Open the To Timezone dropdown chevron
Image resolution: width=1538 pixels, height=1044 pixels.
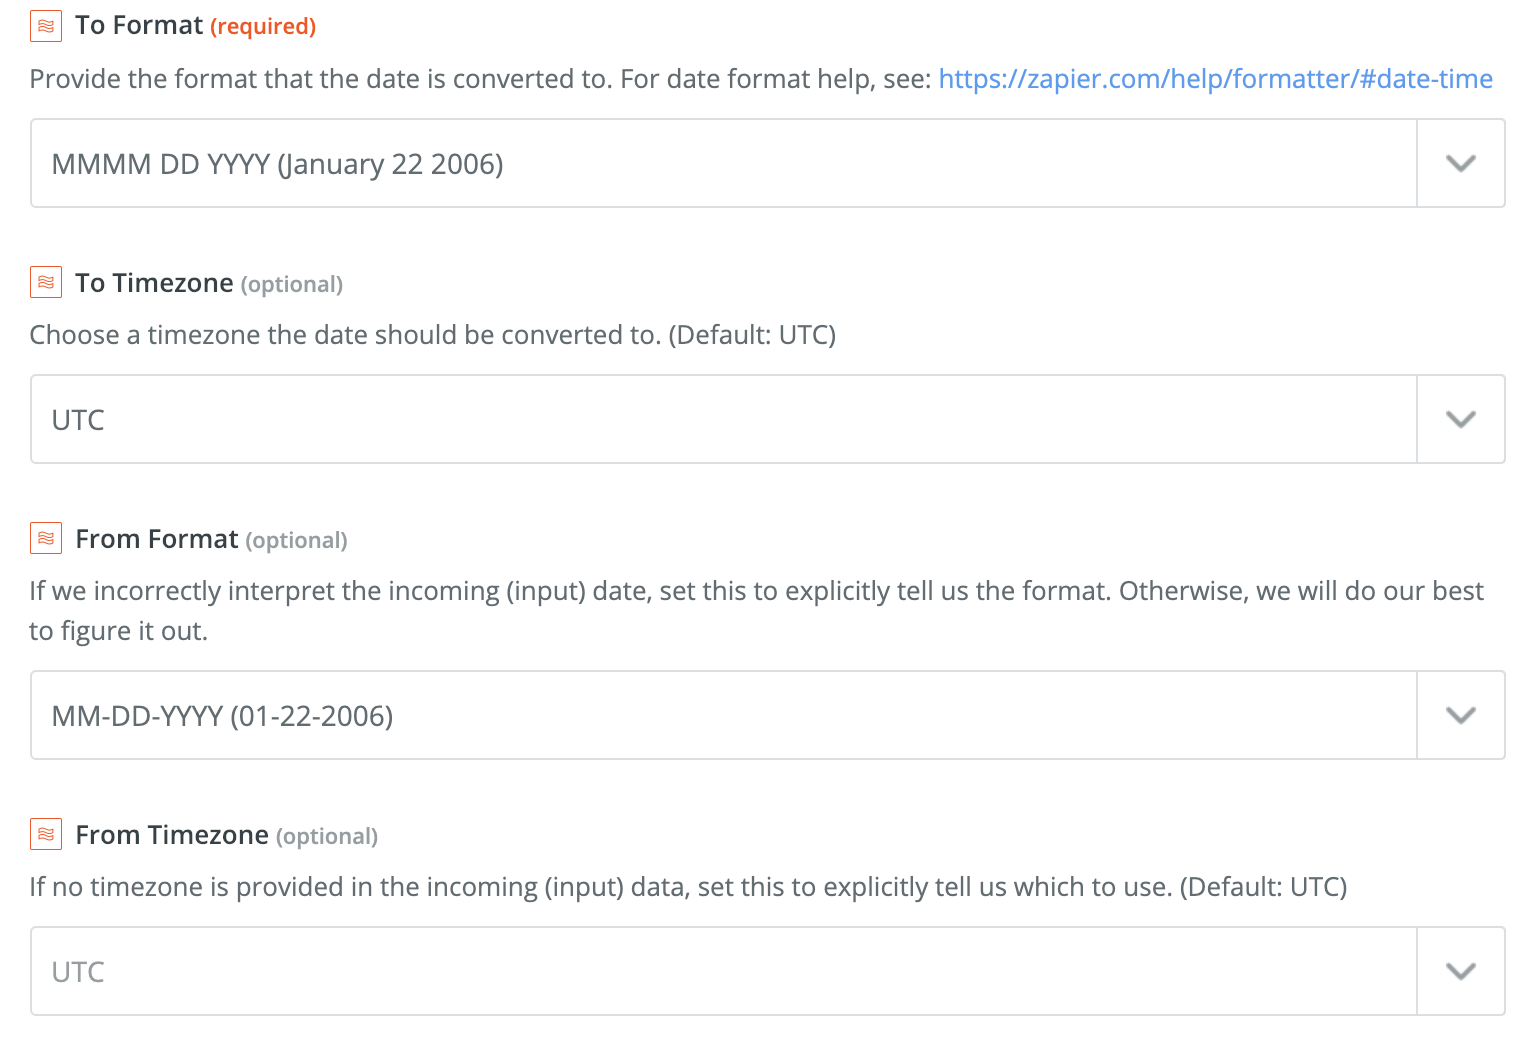[x=1460, y=420]
